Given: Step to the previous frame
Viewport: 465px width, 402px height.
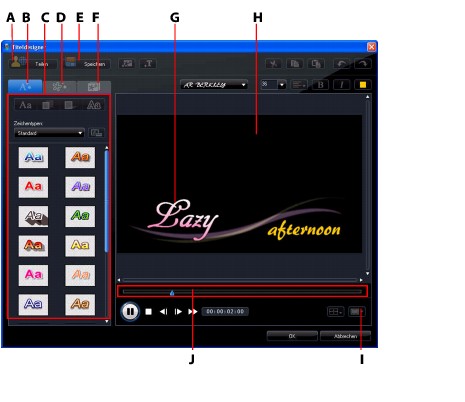Looking at the screenshot, I should (163, 312).
